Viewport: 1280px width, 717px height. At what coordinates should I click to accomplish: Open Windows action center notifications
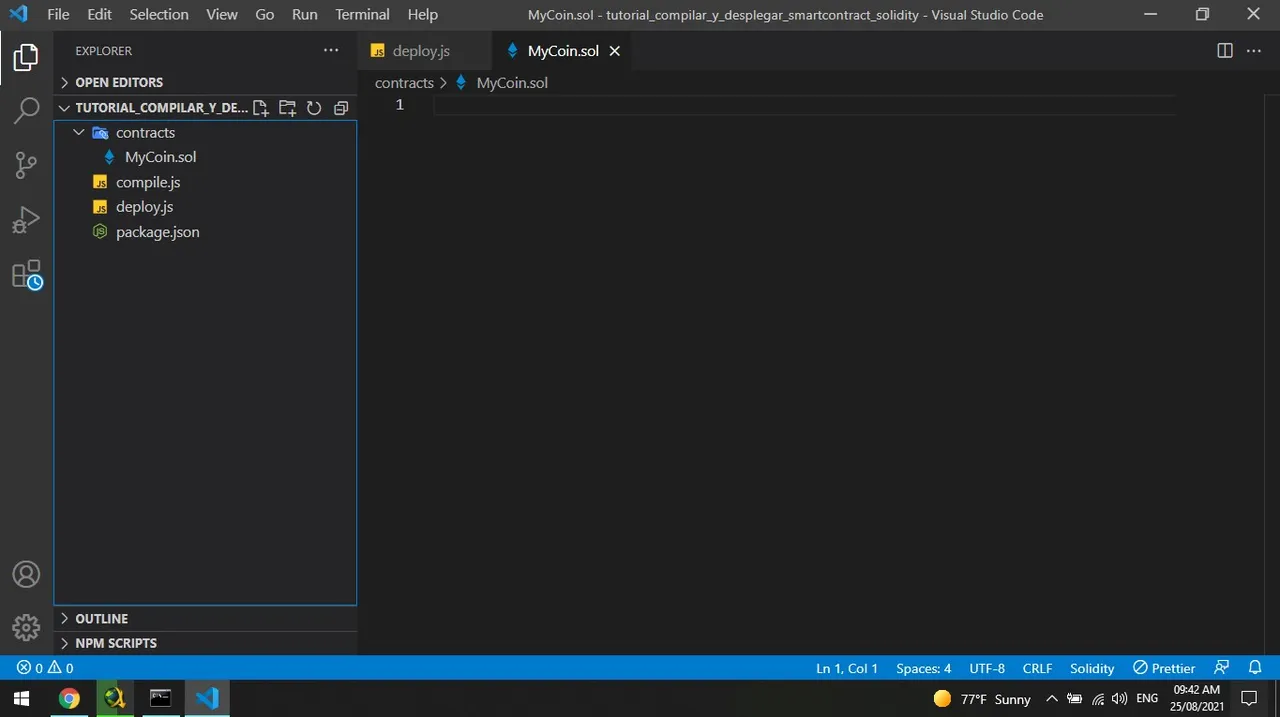[x=1248, y=698]
